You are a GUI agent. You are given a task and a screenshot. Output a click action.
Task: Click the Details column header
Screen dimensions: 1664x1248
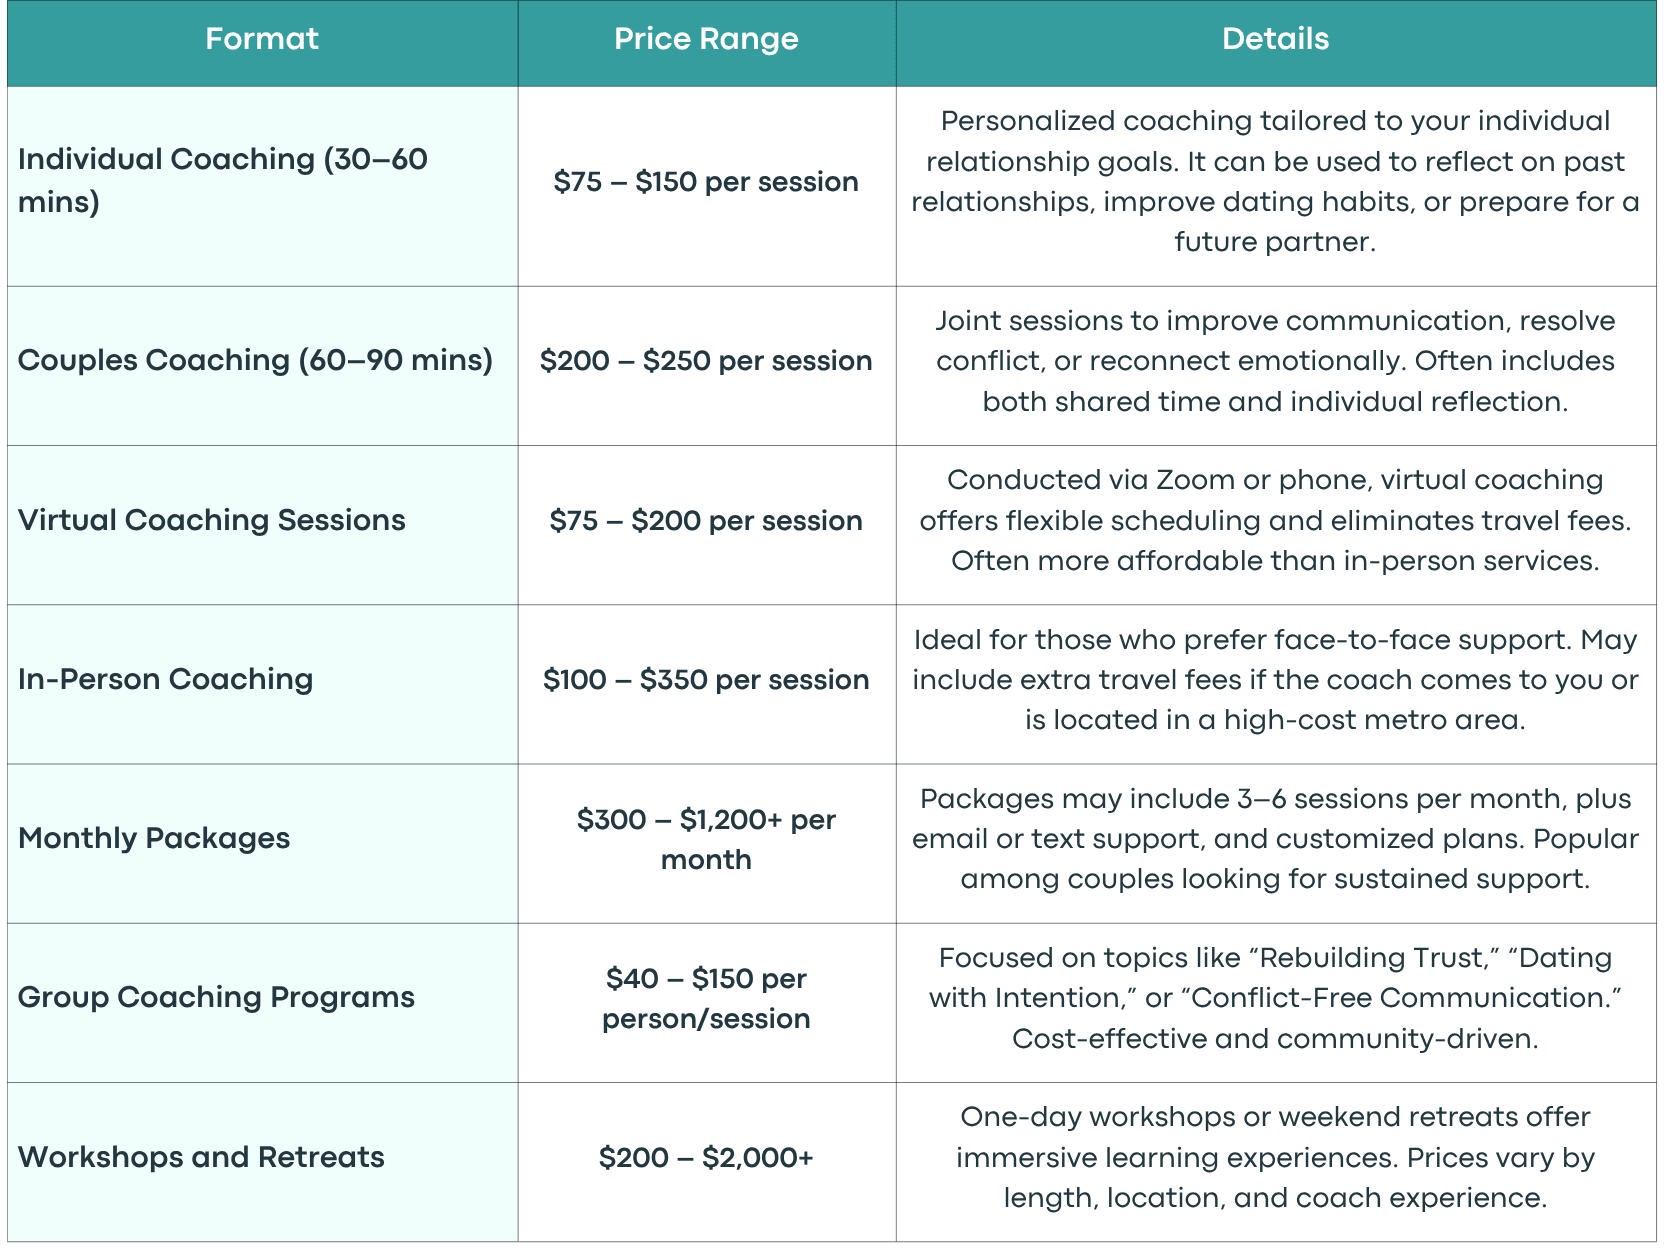coord(1275,39)
